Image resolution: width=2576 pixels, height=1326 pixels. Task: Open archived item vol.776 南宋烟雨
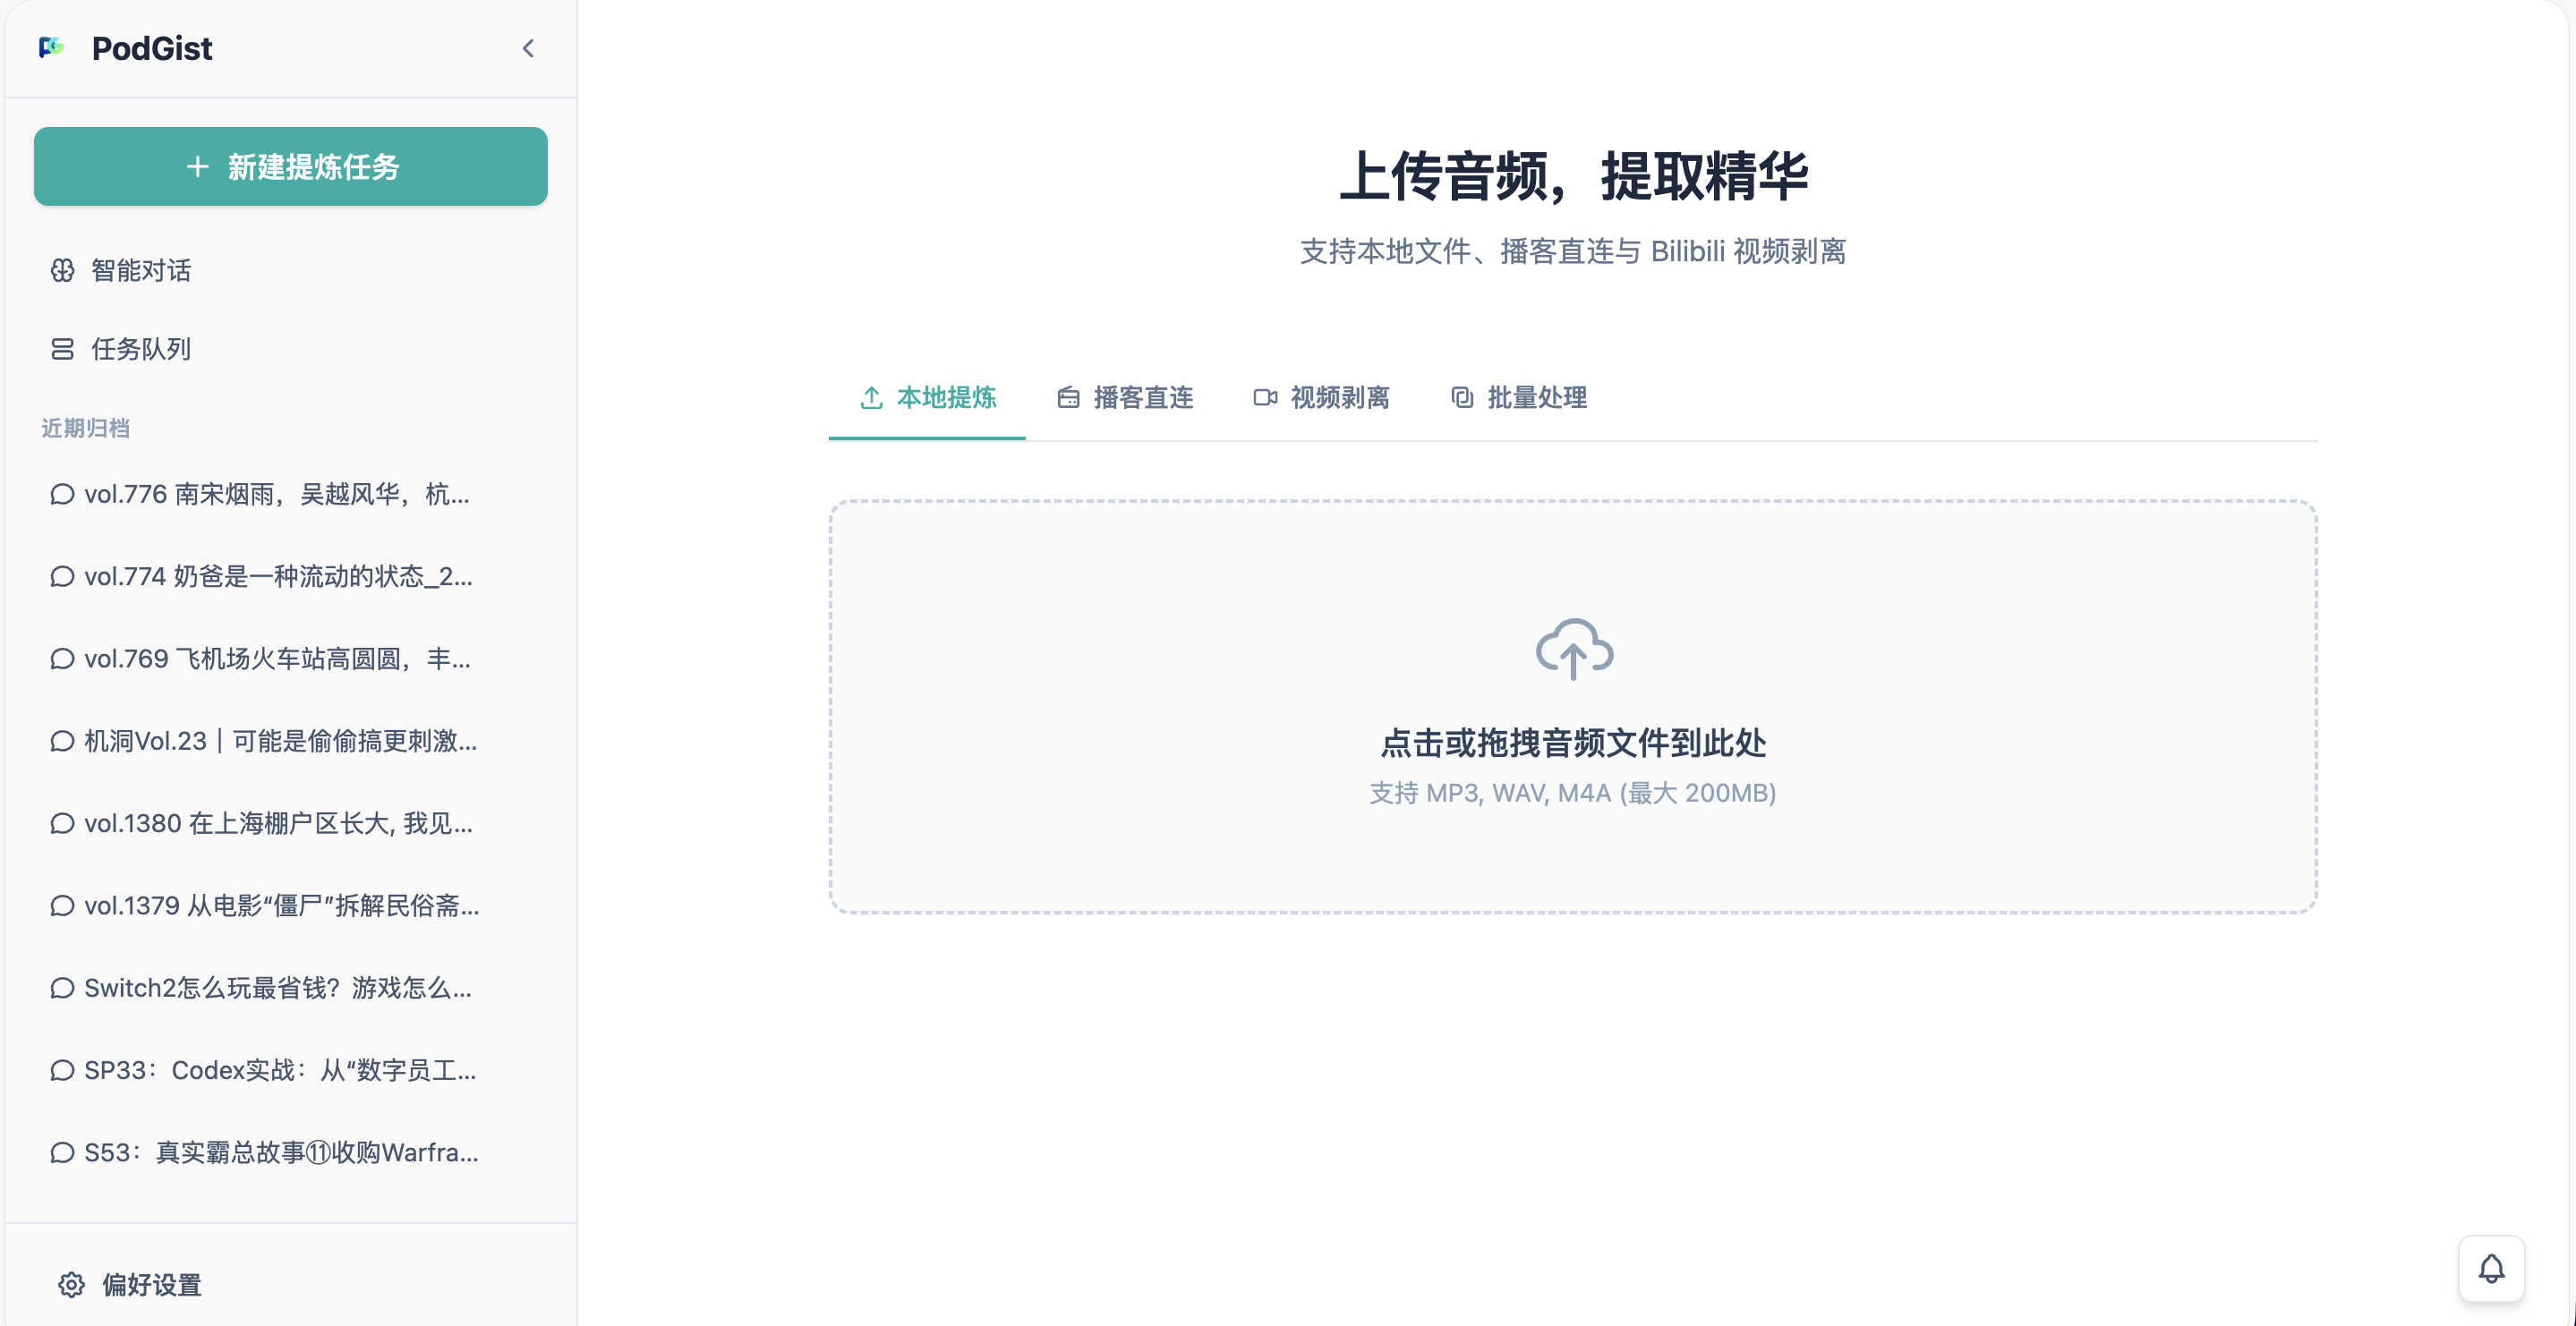276,494
